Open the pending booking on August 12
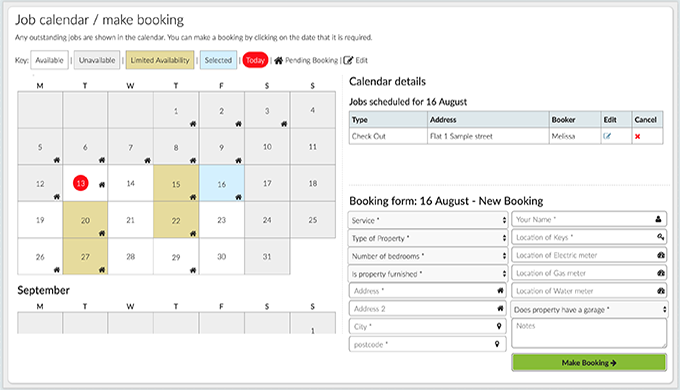Viewport: 680px width, 390px height. click(x=57, y=197)
